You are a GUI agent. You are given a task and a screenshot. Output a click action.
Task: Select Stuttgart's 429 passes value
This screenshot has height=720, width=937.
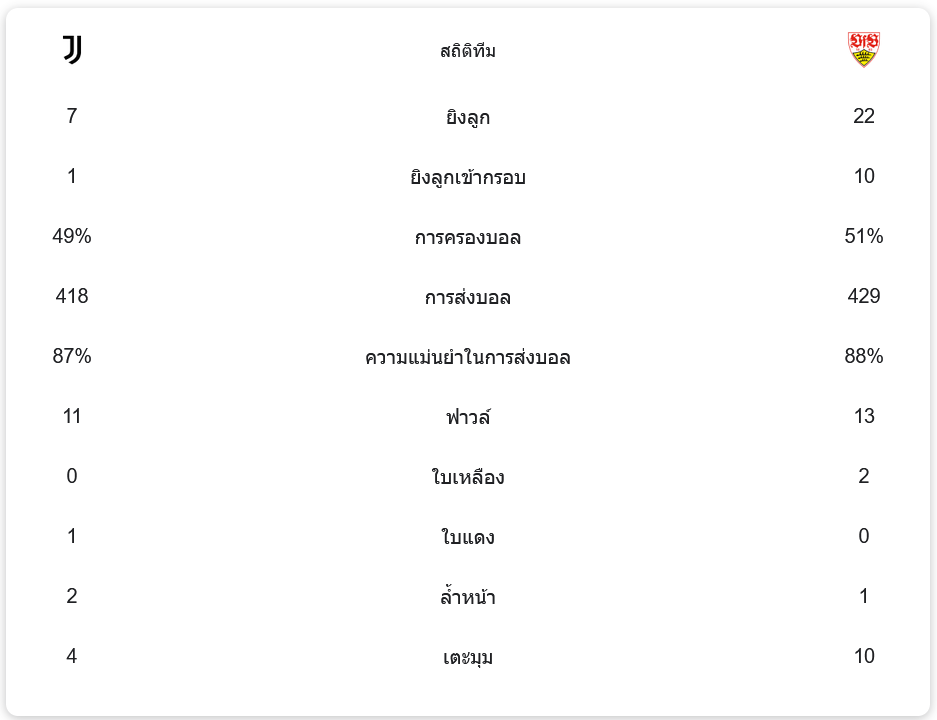coord(864,296)
